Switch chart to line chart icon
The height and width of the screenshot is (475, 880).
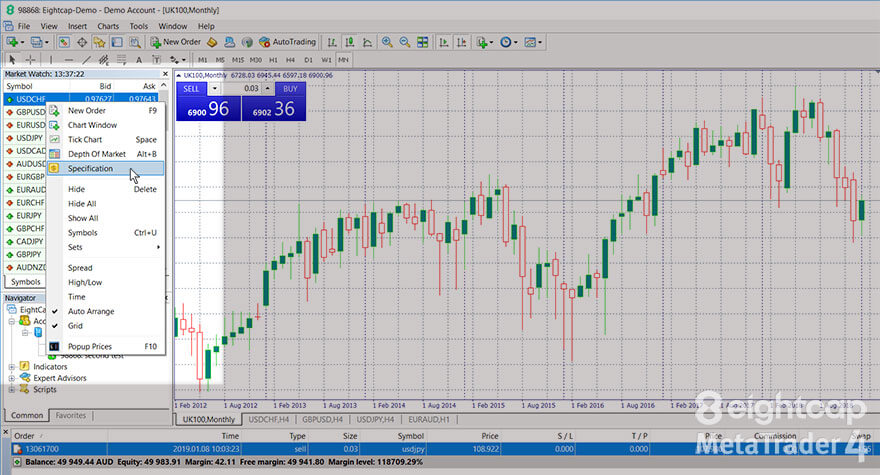tap(368, 42)
